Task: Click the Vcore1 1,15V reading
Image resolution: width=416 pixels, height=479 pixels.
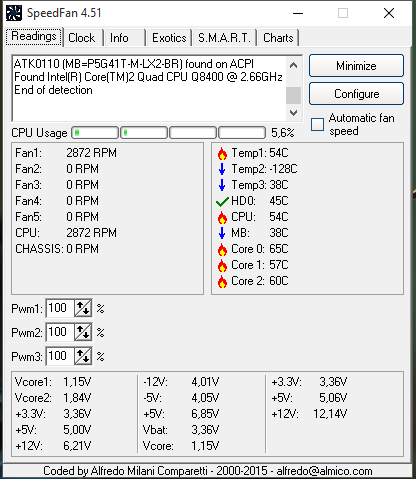Action: pyautogui.click(x=53, y=382)
